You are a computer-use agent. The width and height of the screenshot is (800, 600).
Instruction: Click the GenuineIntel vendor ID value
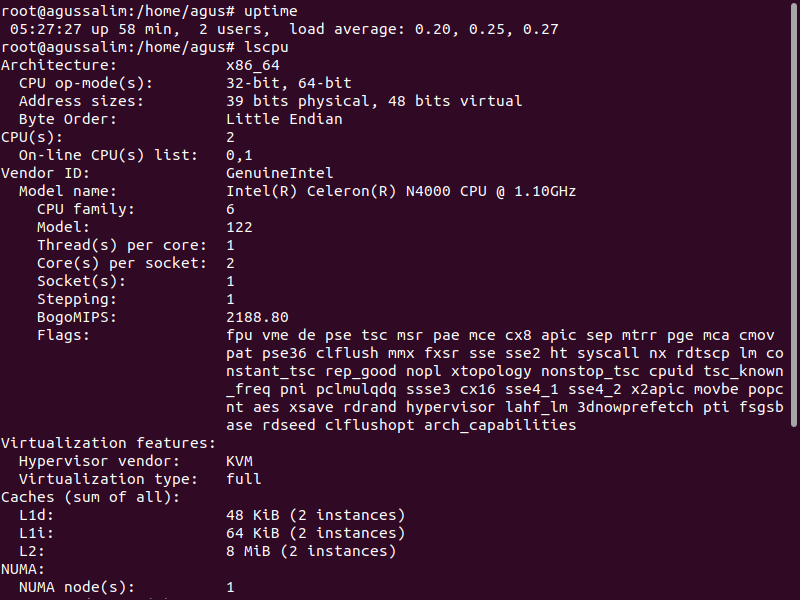(280, 173)
